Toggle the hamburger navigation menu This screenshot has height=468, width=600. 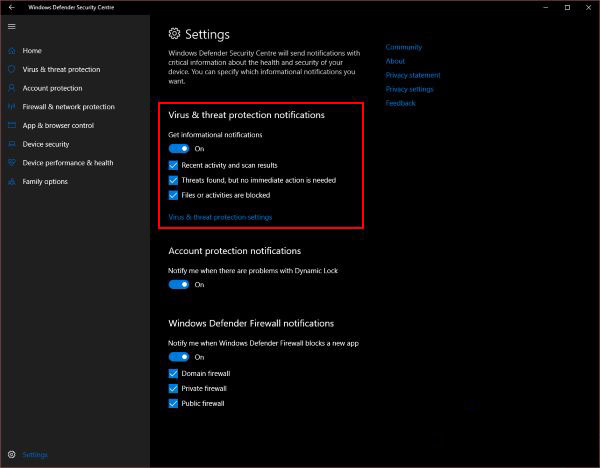pyautogui.click(x=11, y=26)
